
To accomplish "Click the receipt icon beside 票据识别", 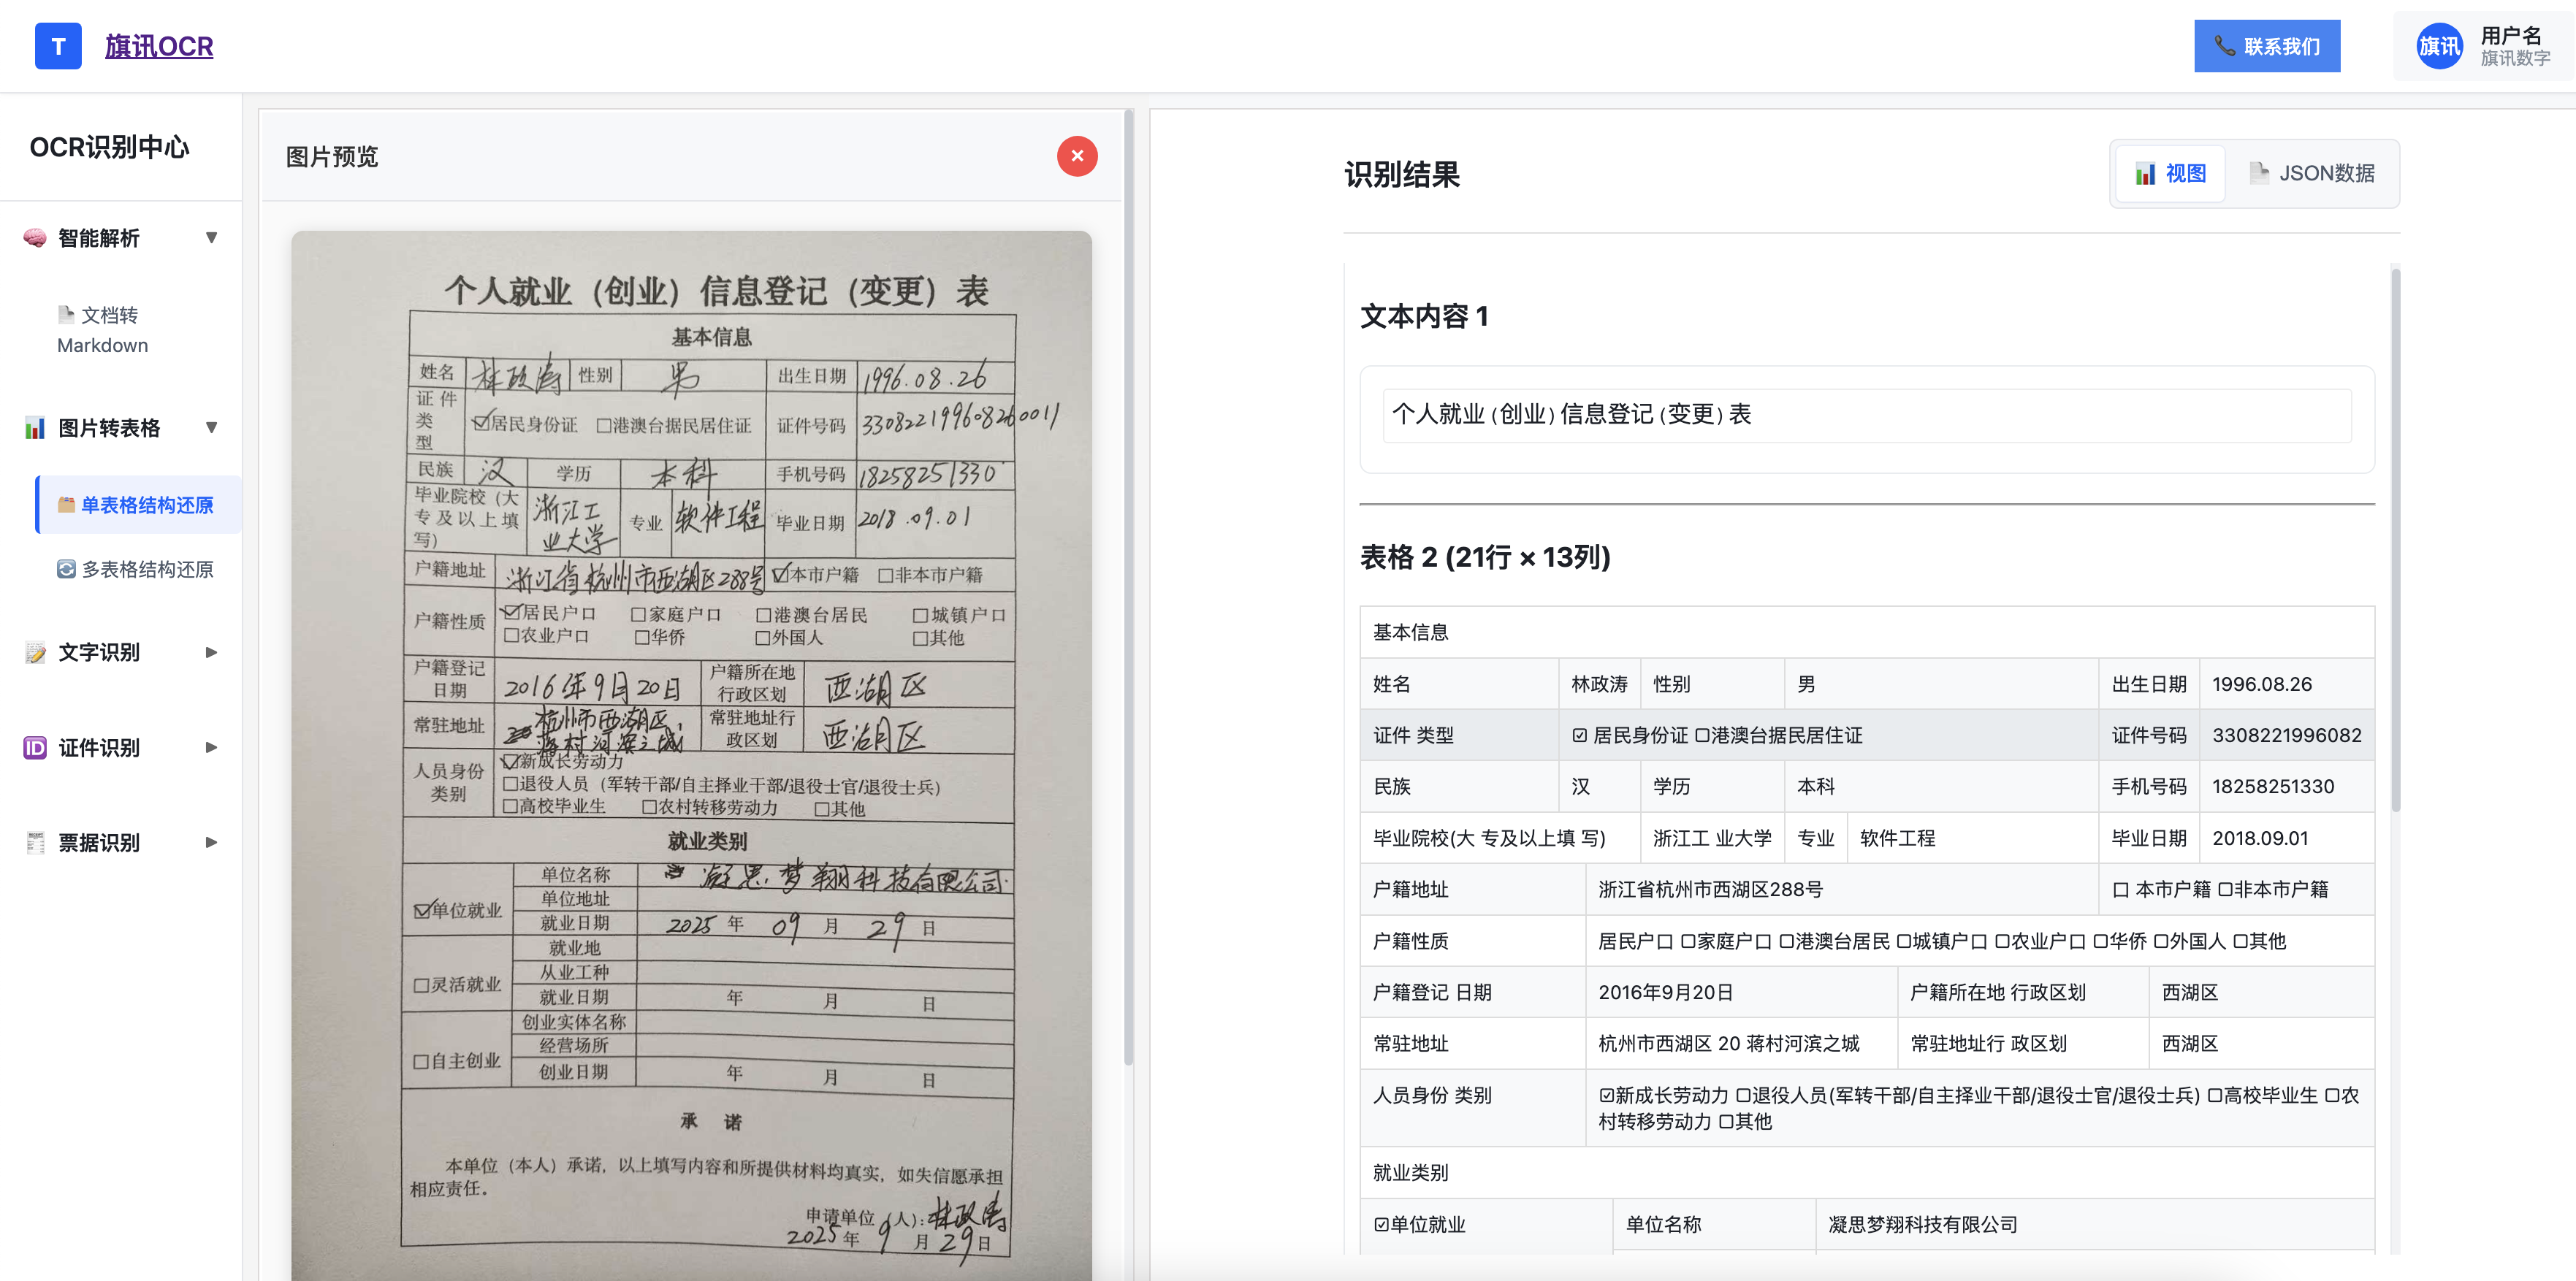I will (35, 842).
